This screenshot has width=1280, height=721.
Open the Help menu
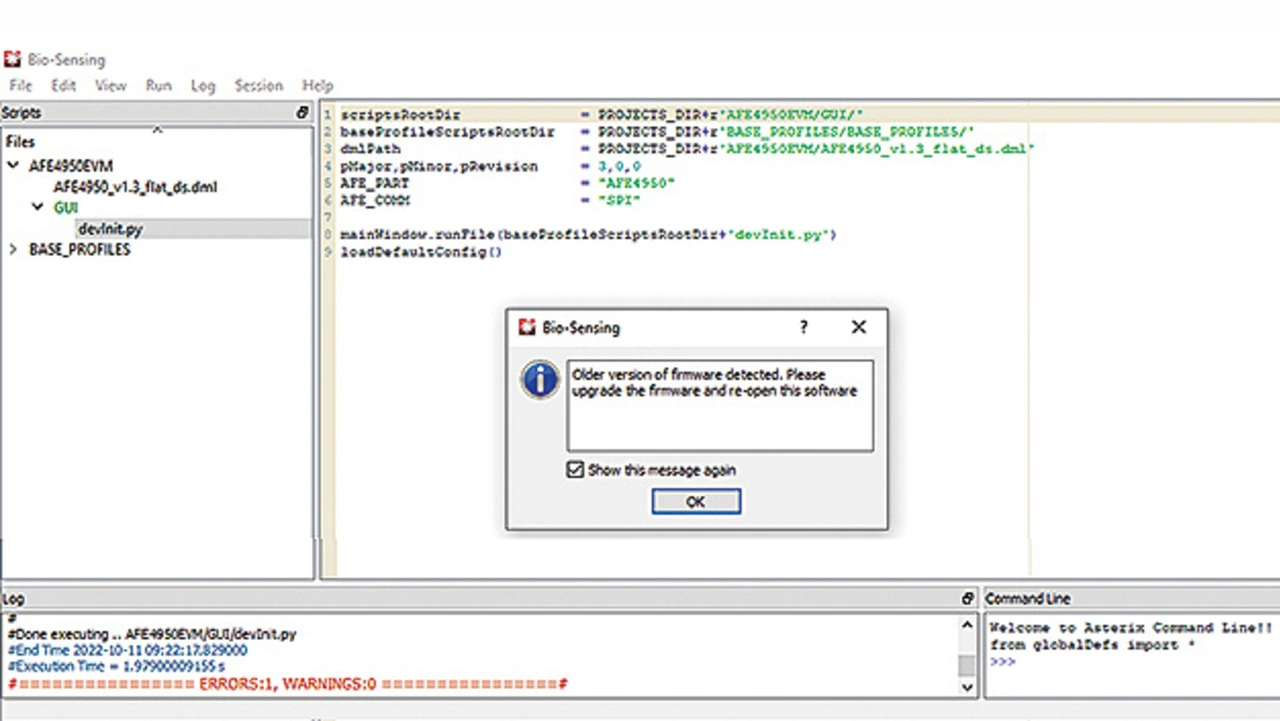tap(317, 86)
